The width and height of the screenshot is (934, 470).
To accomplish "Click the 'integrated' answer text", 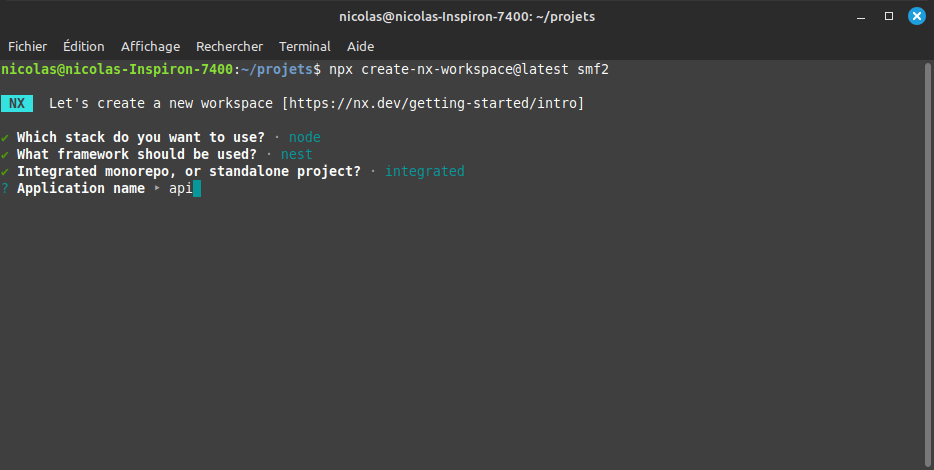I will [424, 171].
